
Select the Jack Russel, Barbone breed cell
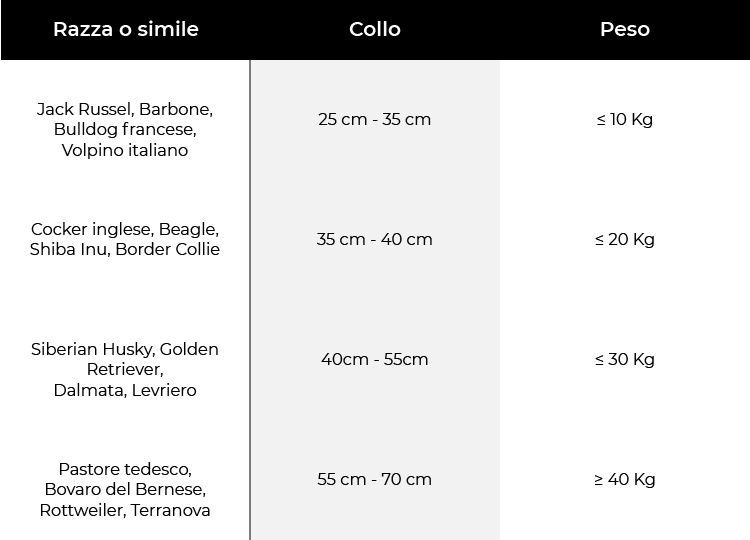point(125,130)
